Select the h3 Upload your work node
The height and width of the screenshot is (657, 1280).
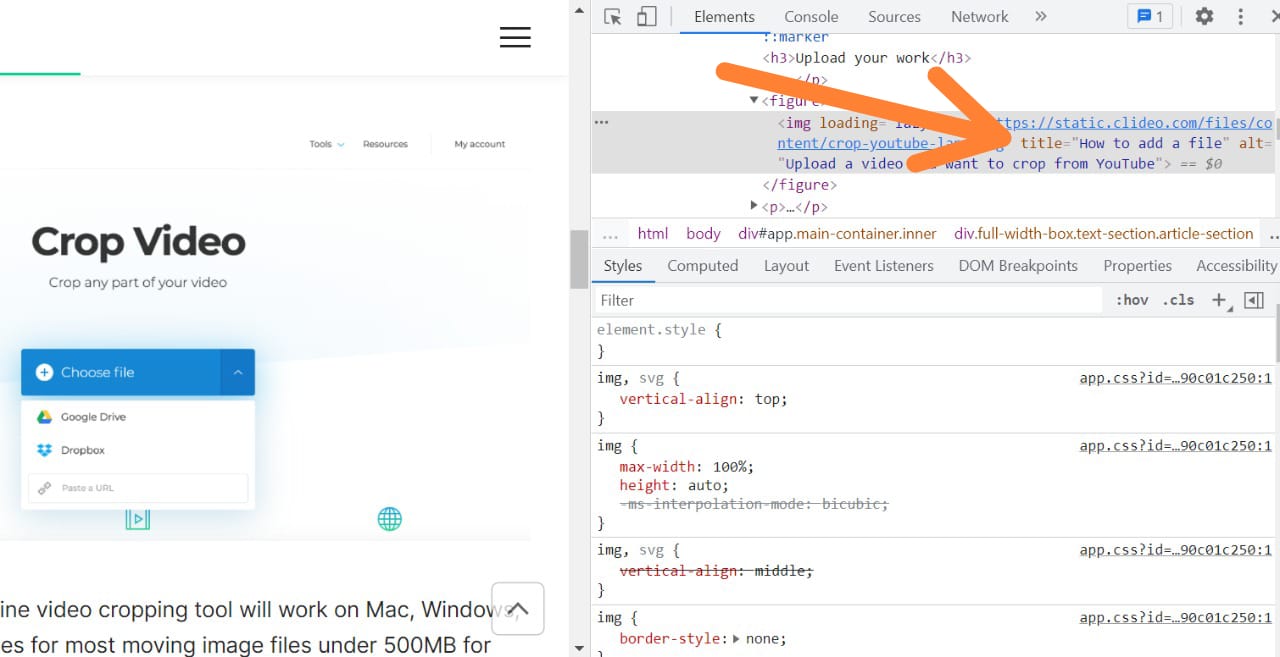tap(867, 58)
